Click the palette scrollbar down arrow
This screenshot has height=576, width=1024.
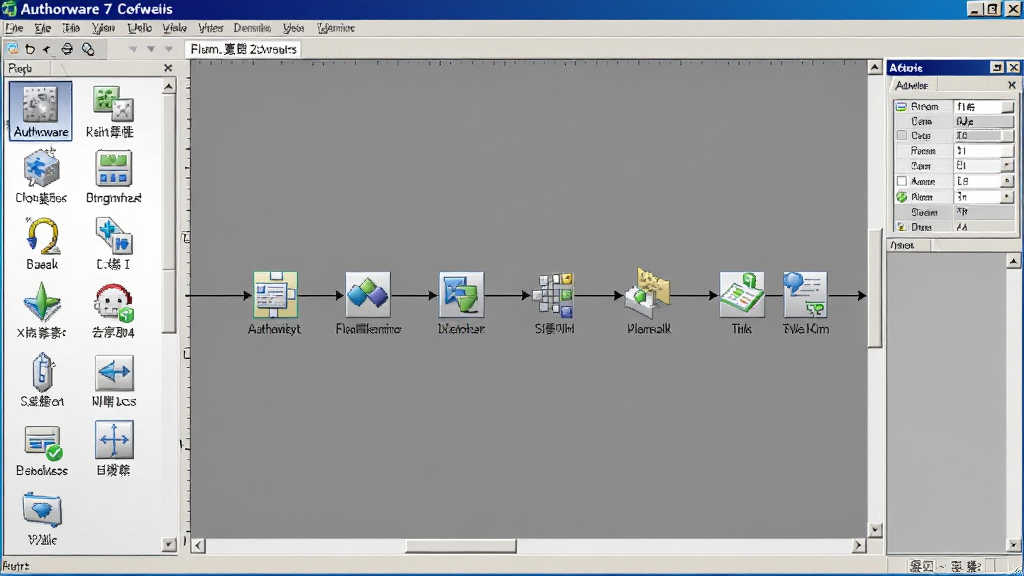168,543
